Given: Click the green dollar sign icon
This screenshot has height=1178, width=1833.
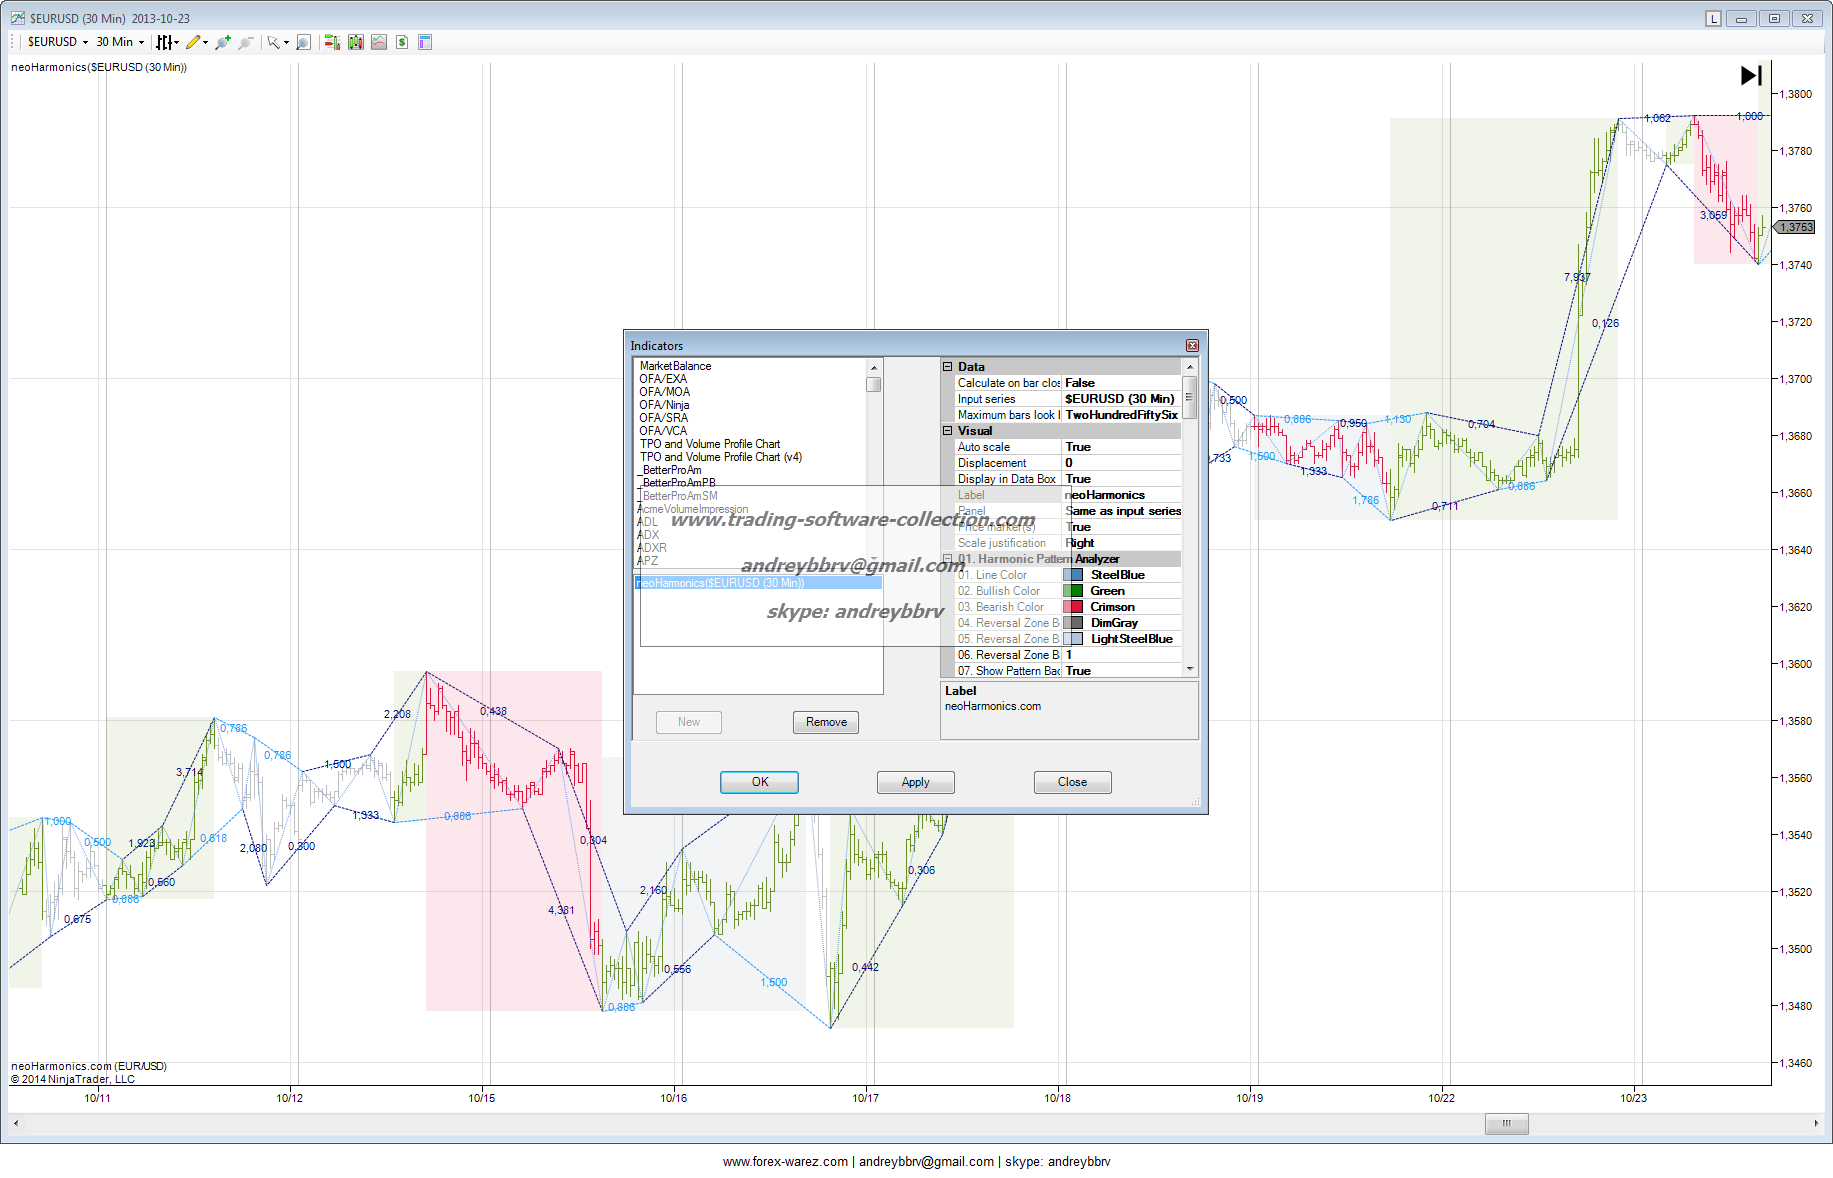Looking at the screenshot, I should click(x=402, y=42).
